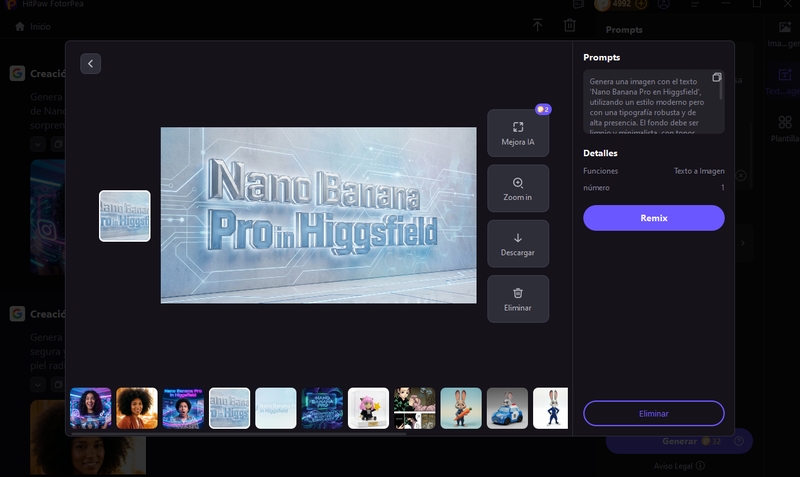Copy the prompt text with copy icon
This screenshot has height=477, width=800.
tap(716, 78)
